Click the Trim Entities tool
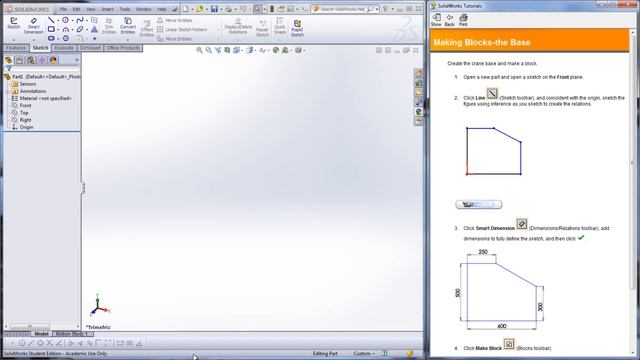 pyautogui.click(x=109, y=26)
